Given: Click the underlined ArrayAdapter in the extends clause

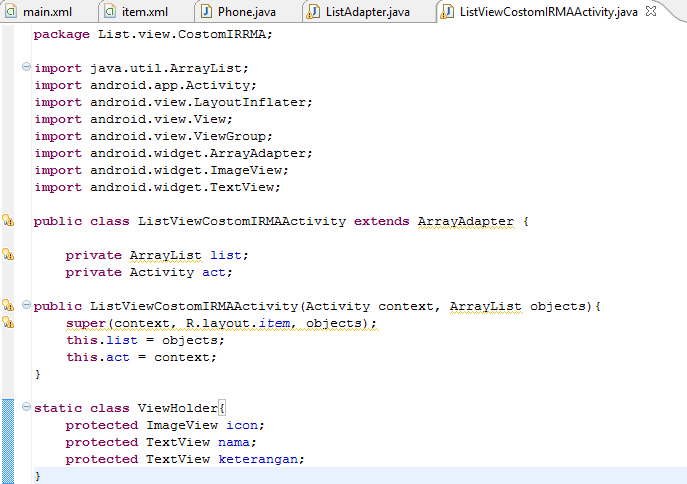Looking at the screenshot, I should click(466, 221).
